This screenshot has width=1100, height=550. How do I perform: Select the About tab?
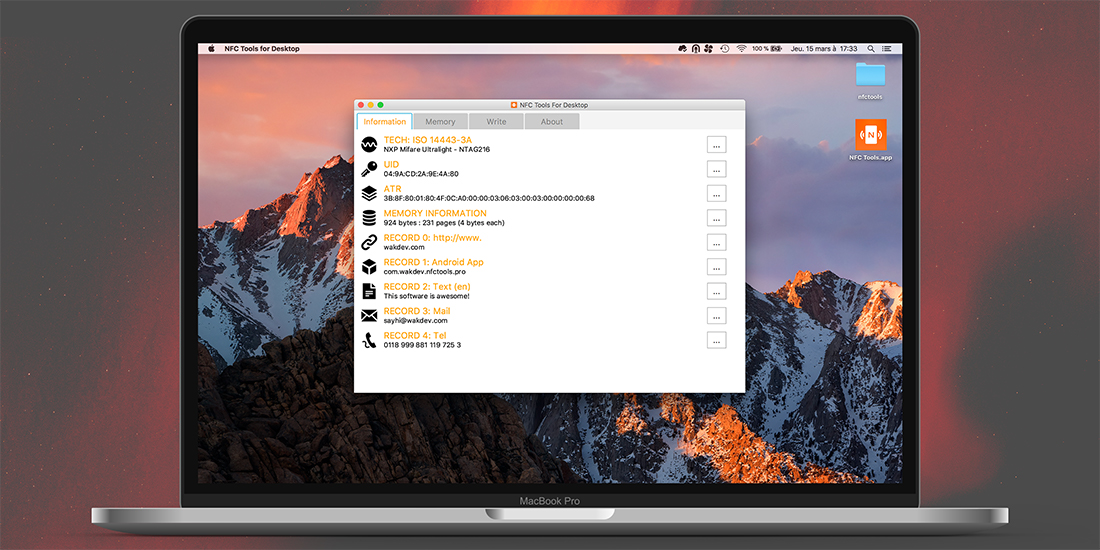pyautogui.click(x=552, y=121)
